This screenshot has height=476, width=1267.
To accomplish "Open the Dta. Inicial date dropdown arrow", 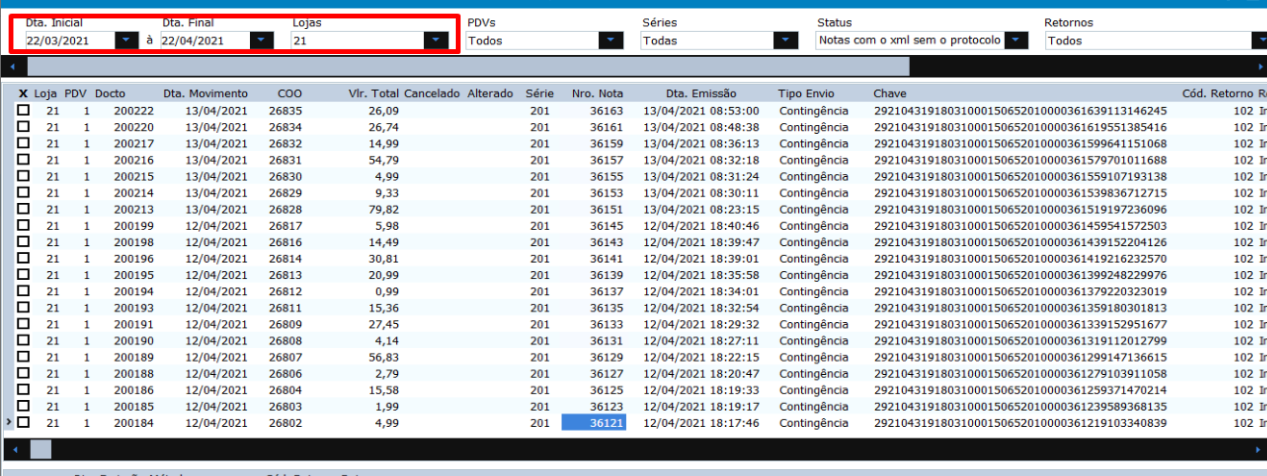I will click(126, 40).
